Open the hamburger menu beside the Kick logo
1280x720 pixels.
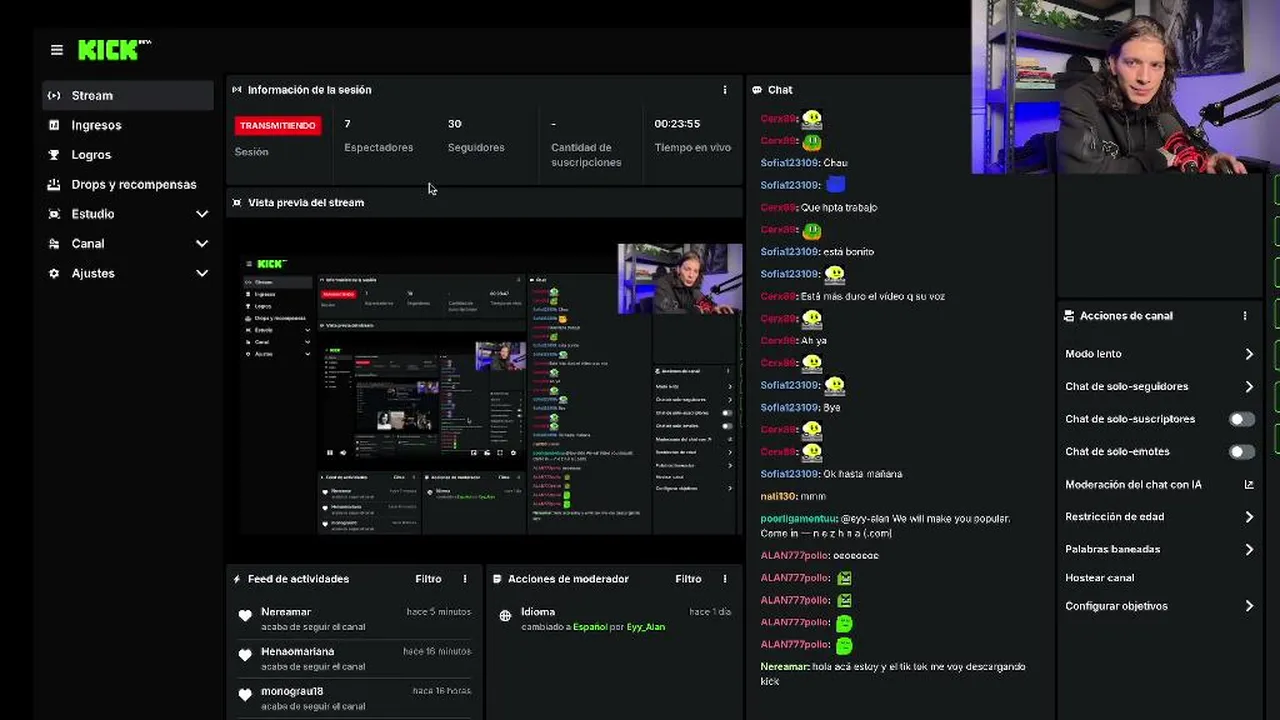pyautogui.click(x=56, y=50)
